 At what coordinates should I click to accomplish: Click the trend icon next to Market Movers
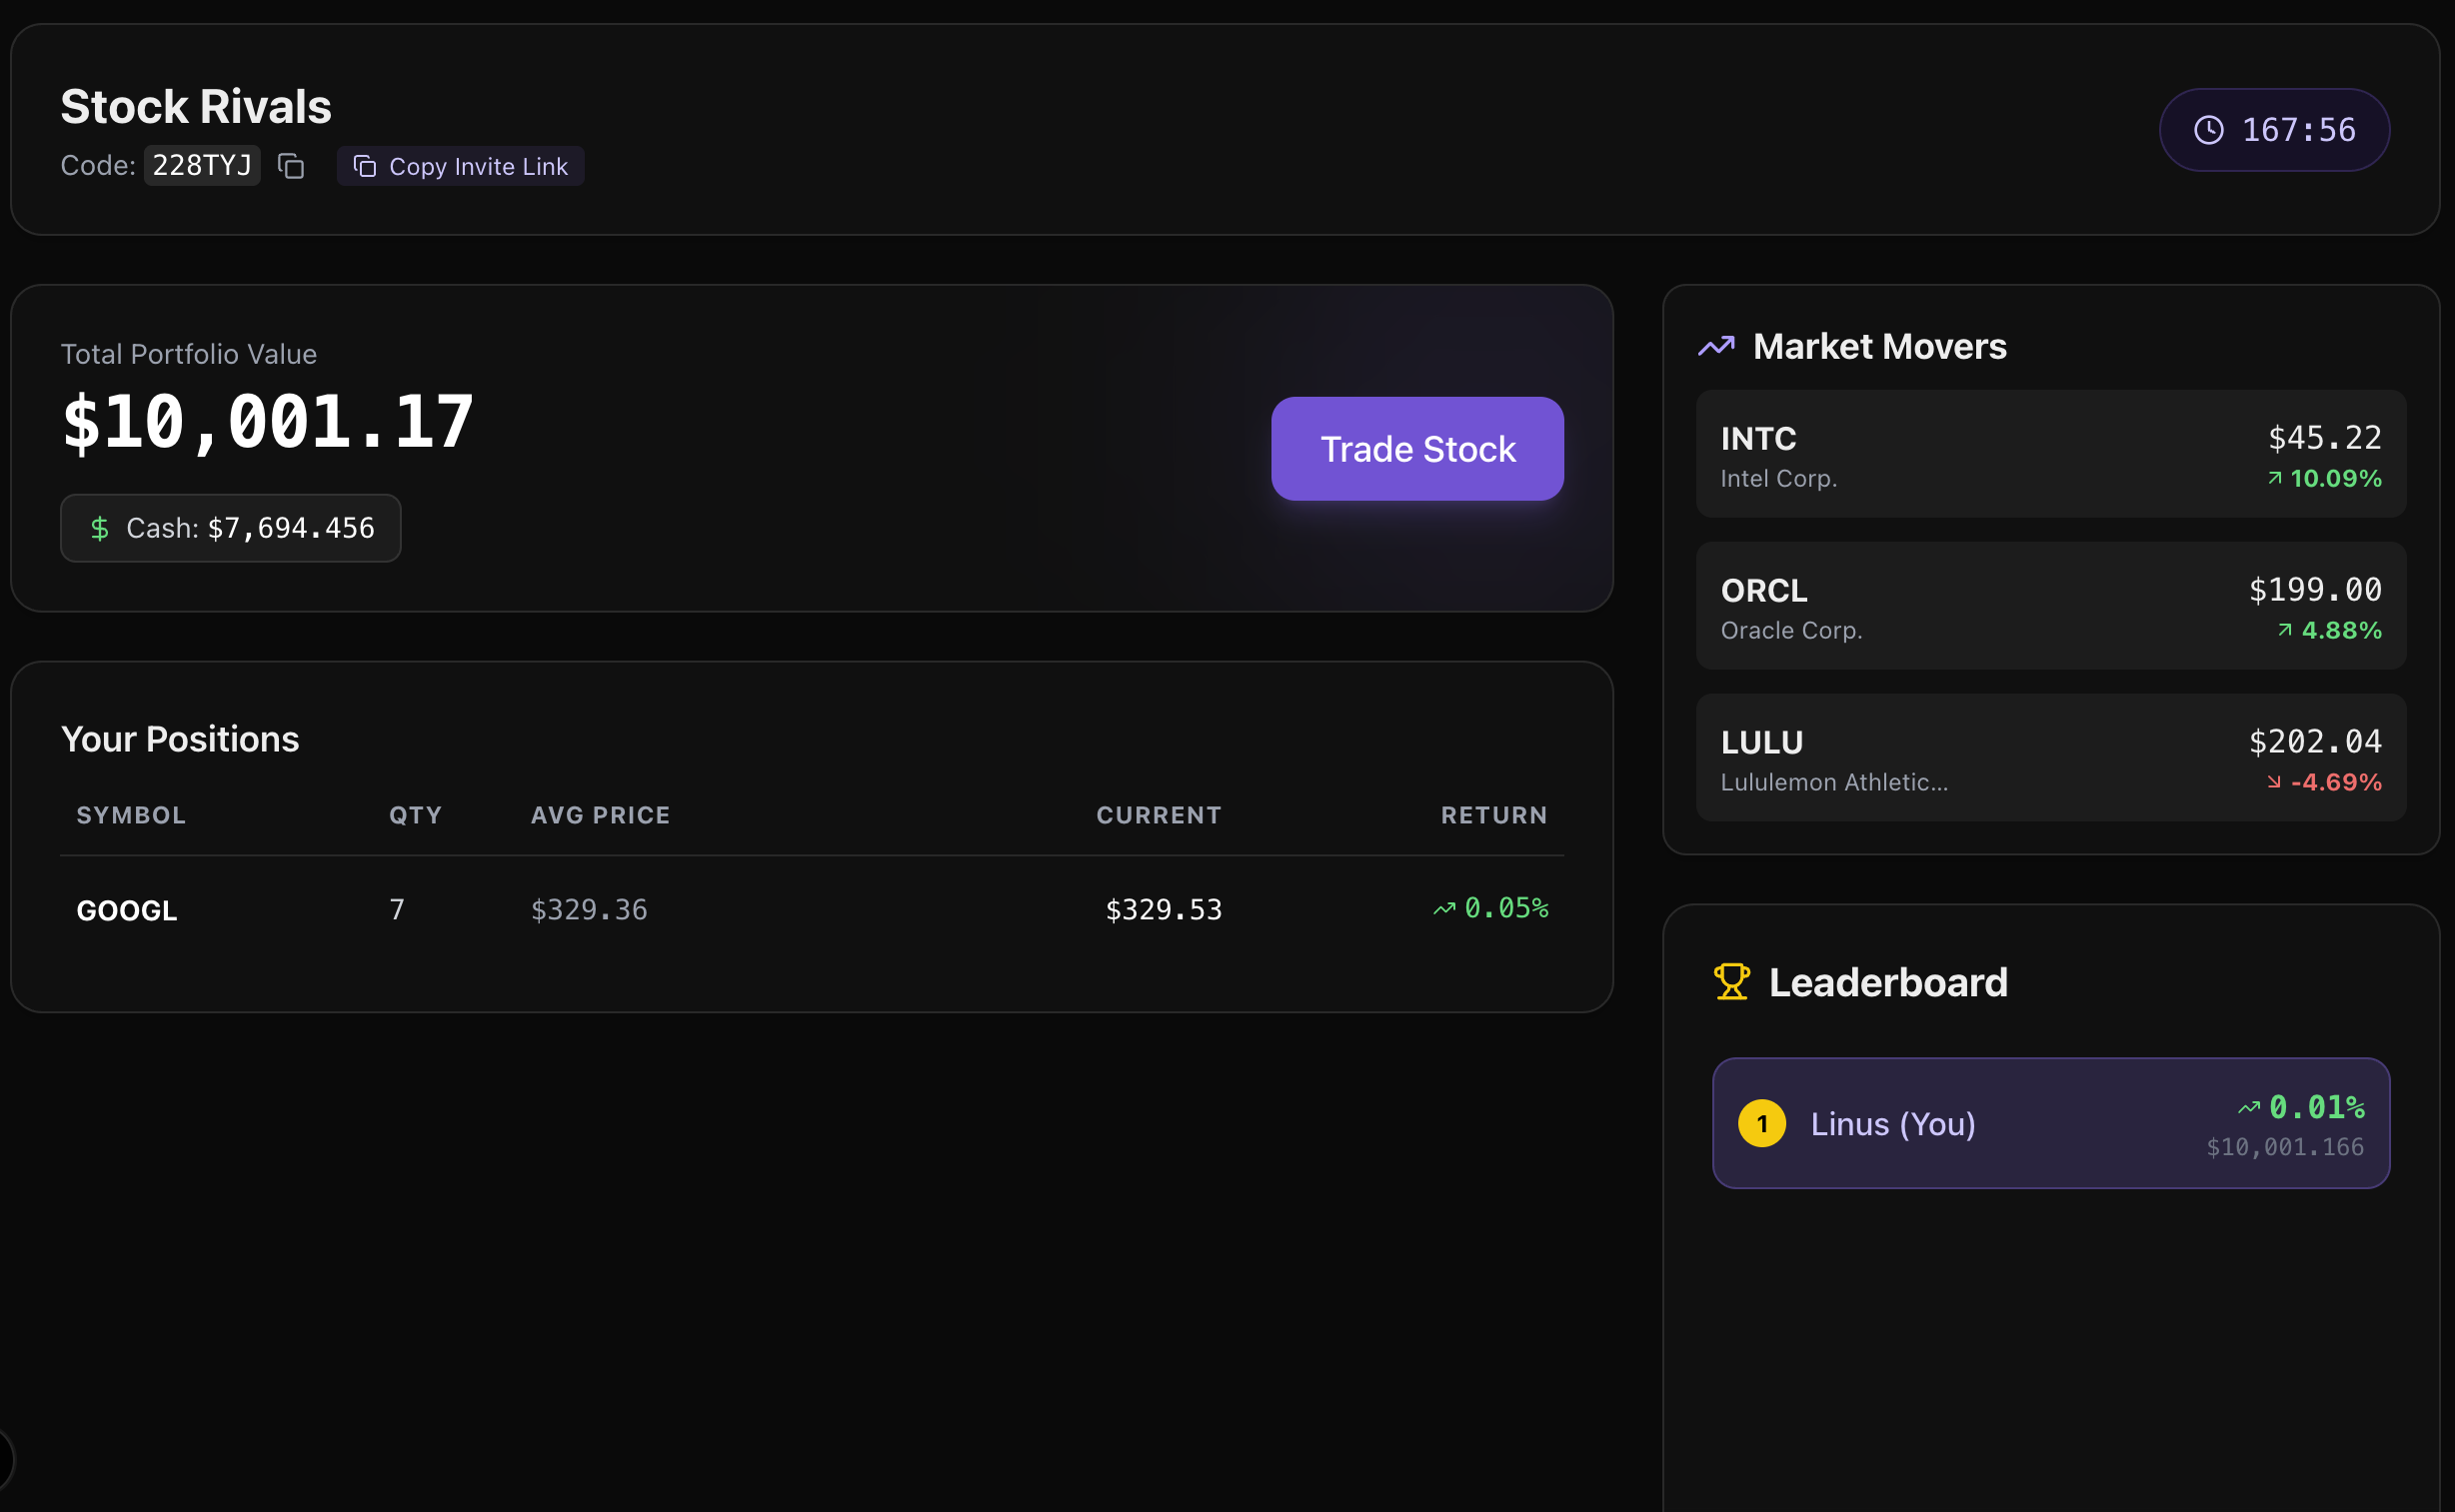(x=1716, y=346)
